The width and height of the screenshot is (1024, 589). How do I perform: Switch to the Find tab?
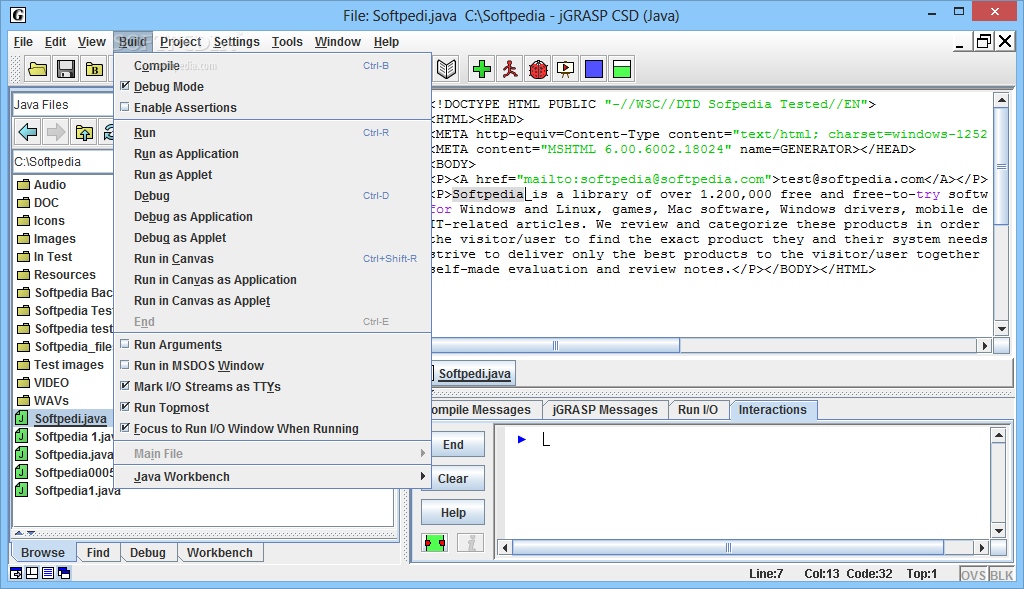coord(98,552)
